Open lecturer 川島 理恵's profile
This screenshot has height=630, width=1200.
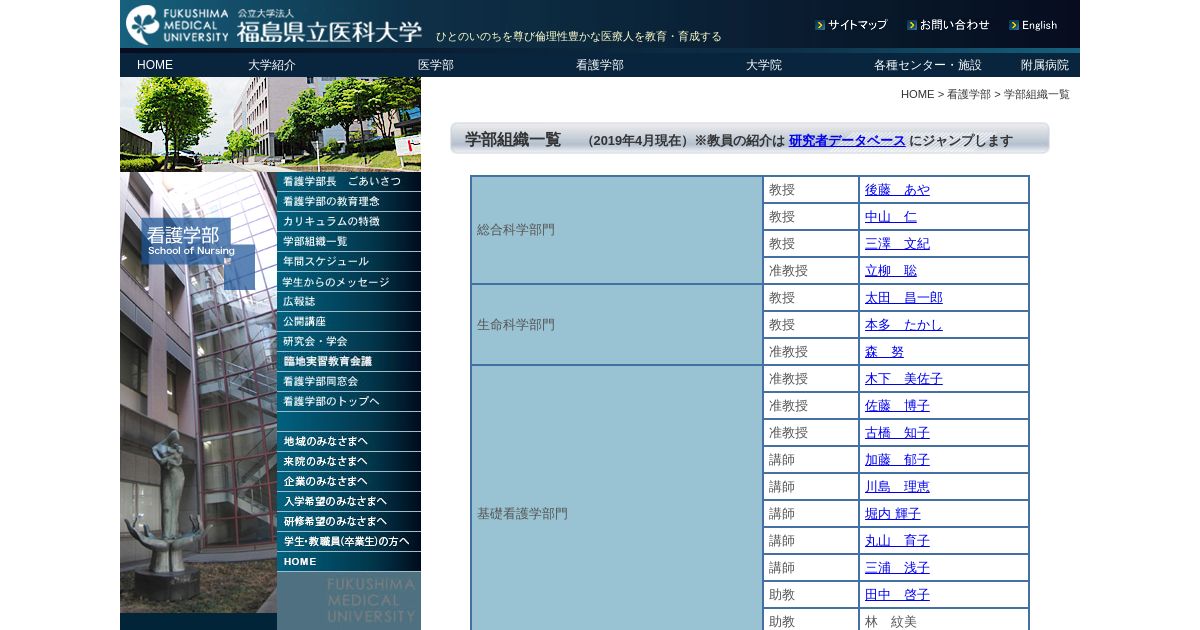tap(897, 487)
